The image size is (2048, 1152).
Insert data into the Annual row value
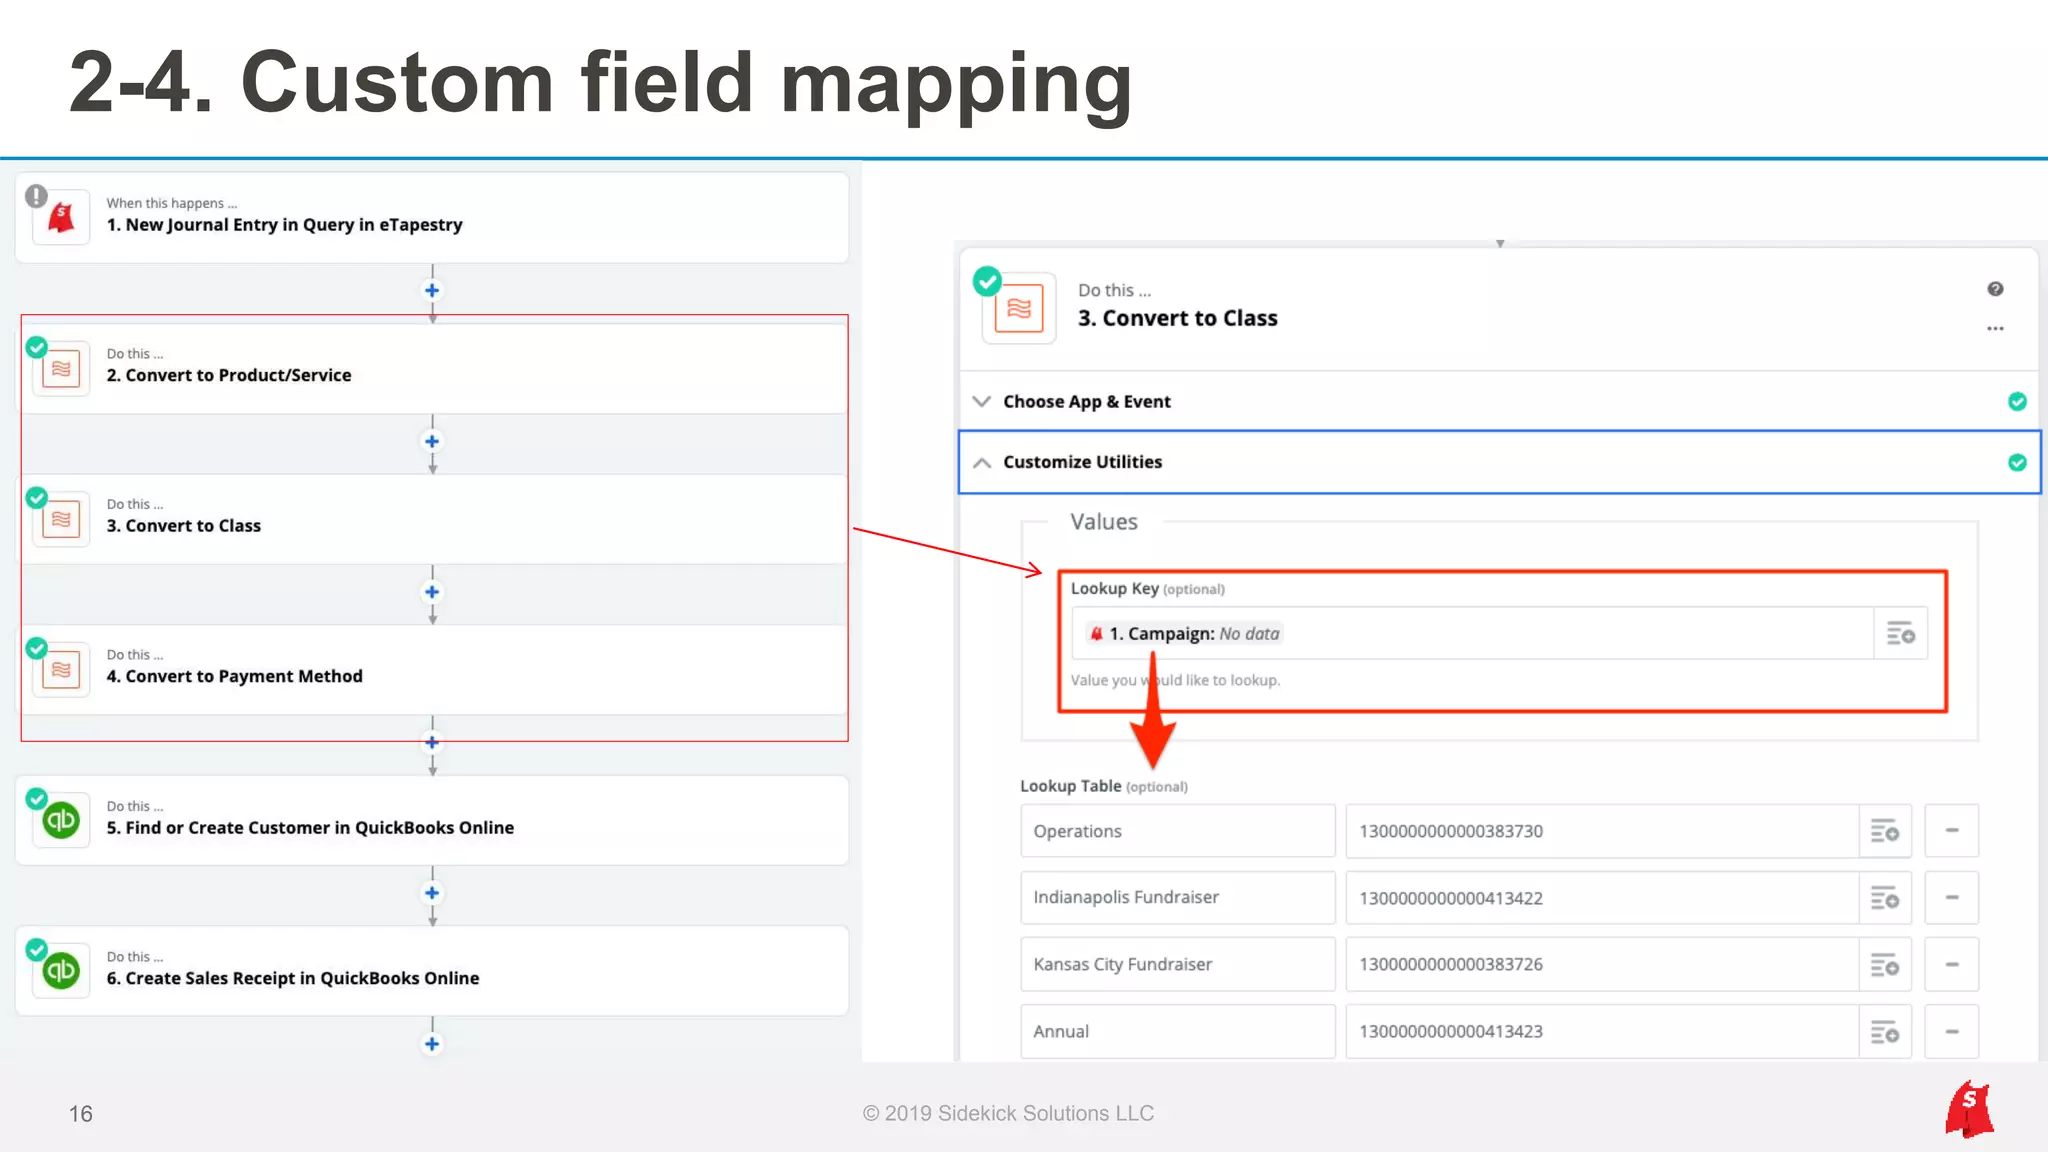click(1885, 1032)
